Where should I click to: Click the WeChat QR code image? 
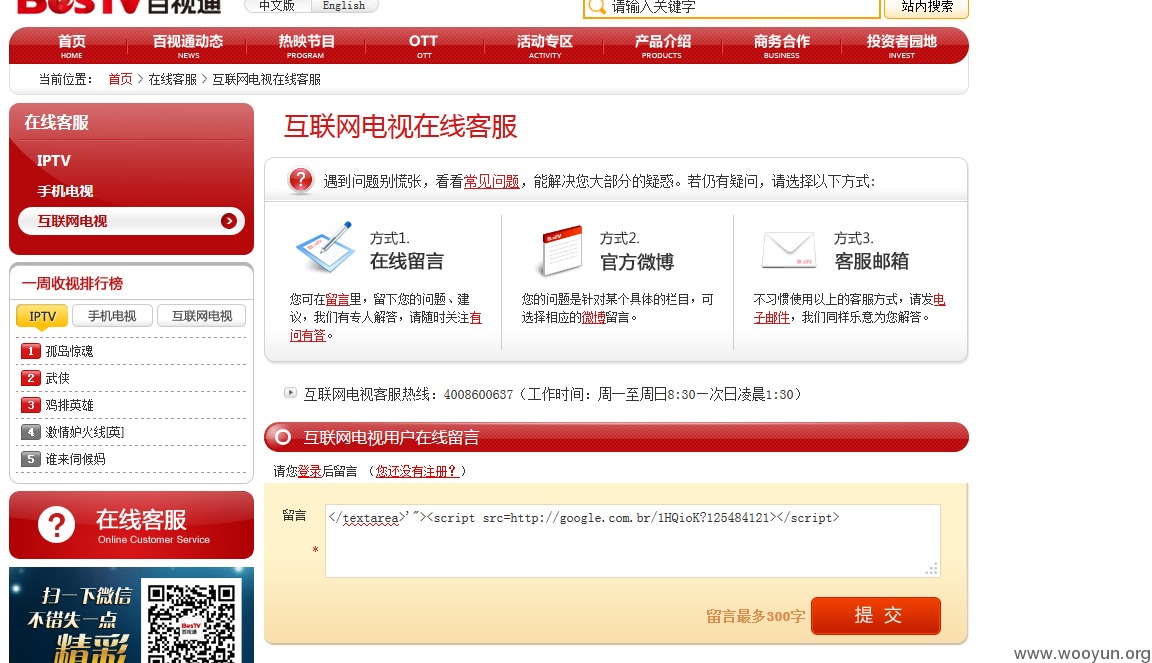pos(191,623)
